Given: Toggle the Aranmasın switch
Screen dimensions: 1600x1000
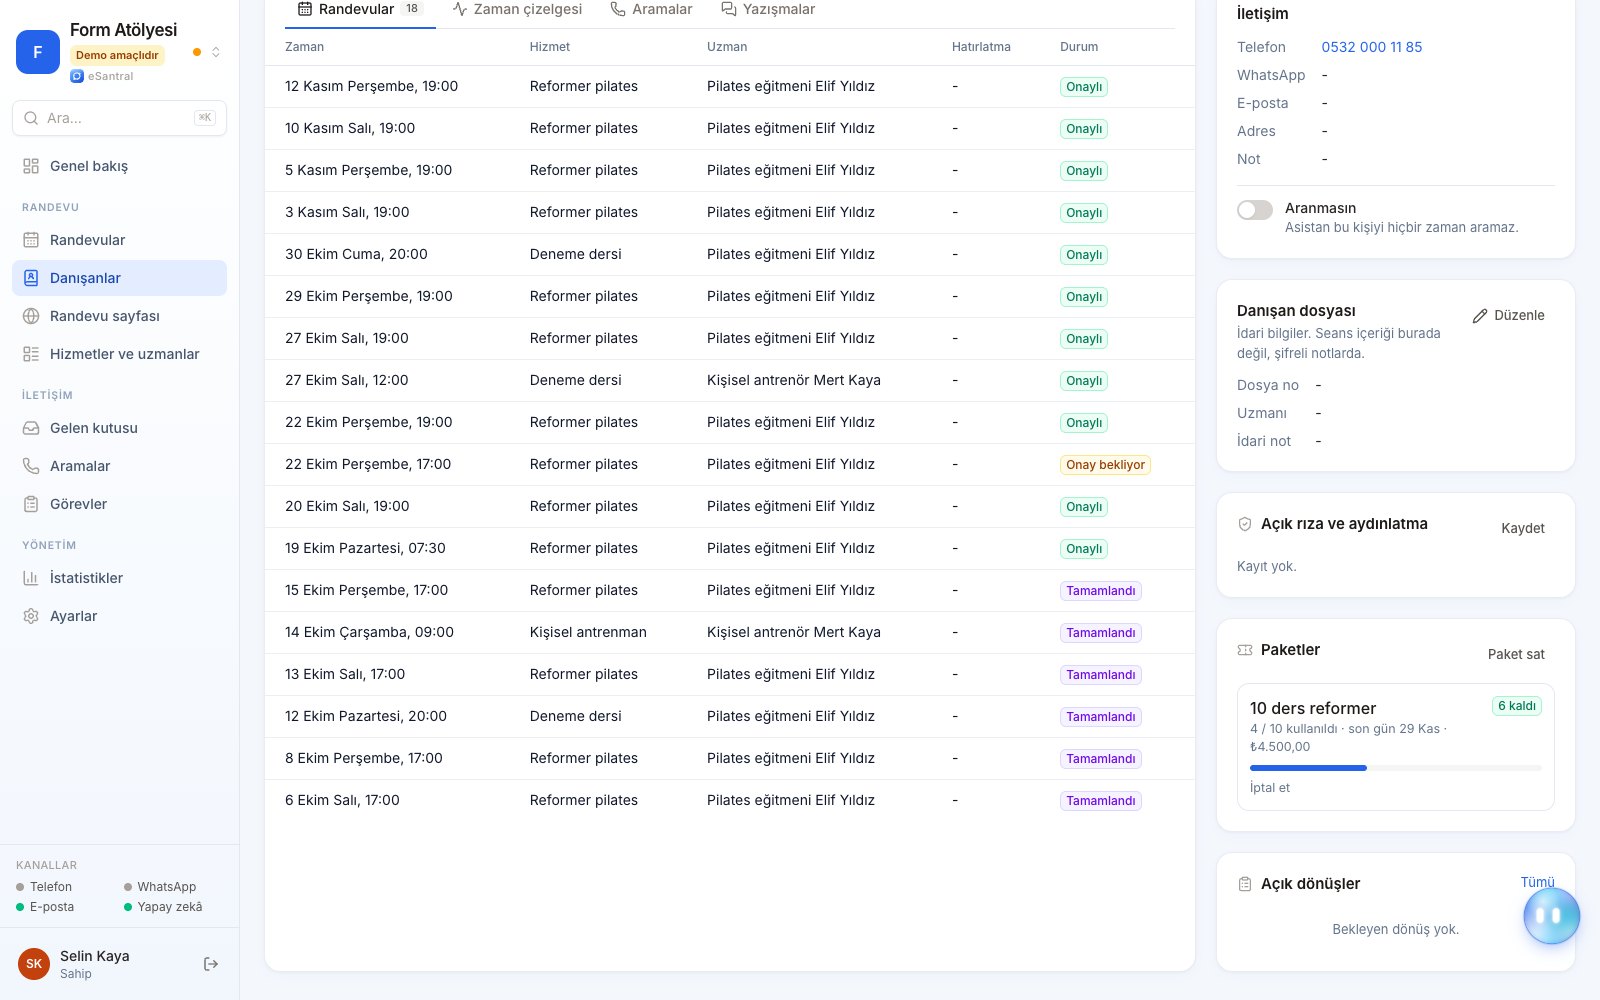Looking at the screenshot, I should (1255, 209).
